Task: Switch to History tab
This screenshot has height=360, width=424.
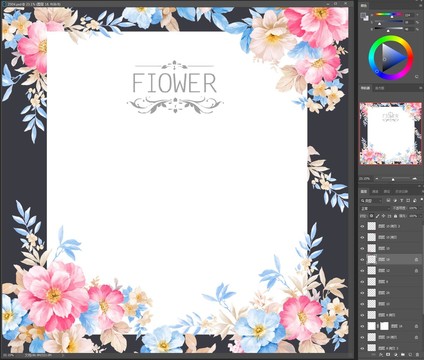Action: tap(402, 192)
